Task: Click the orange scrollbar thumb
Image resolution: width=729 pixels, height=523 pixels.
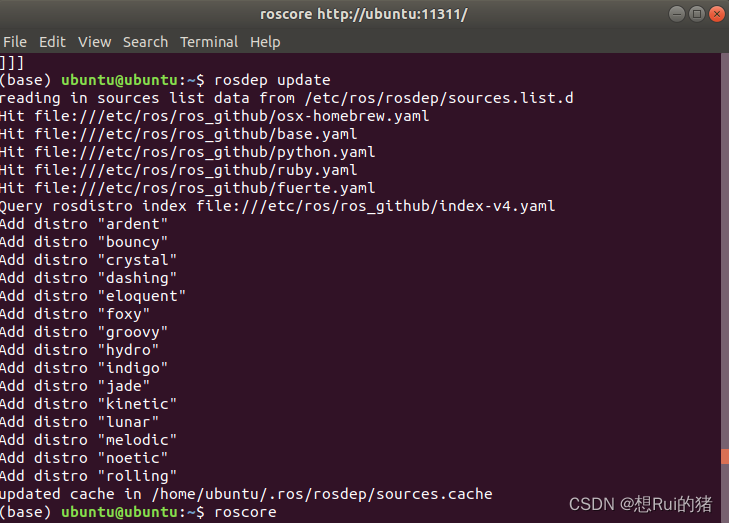Action: pyautogui.click(x=725, y=456)
